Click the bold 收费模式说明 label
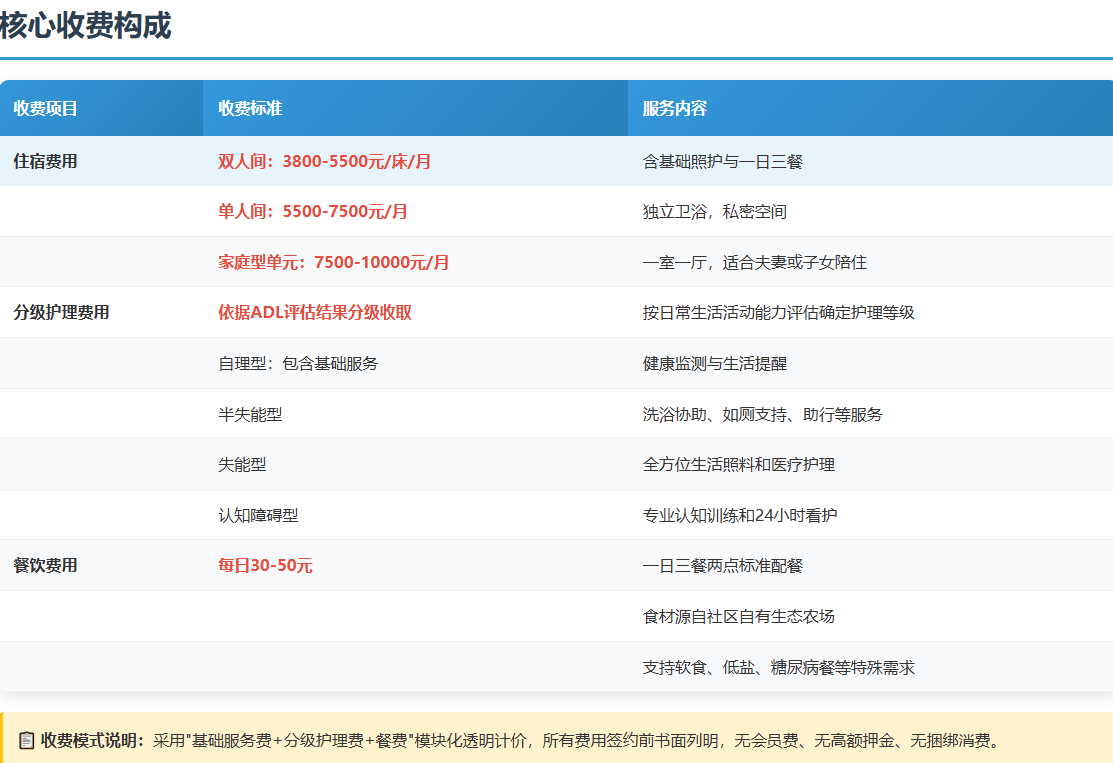The width and height of the screenshot is (1113, 763). click(92, 741)
